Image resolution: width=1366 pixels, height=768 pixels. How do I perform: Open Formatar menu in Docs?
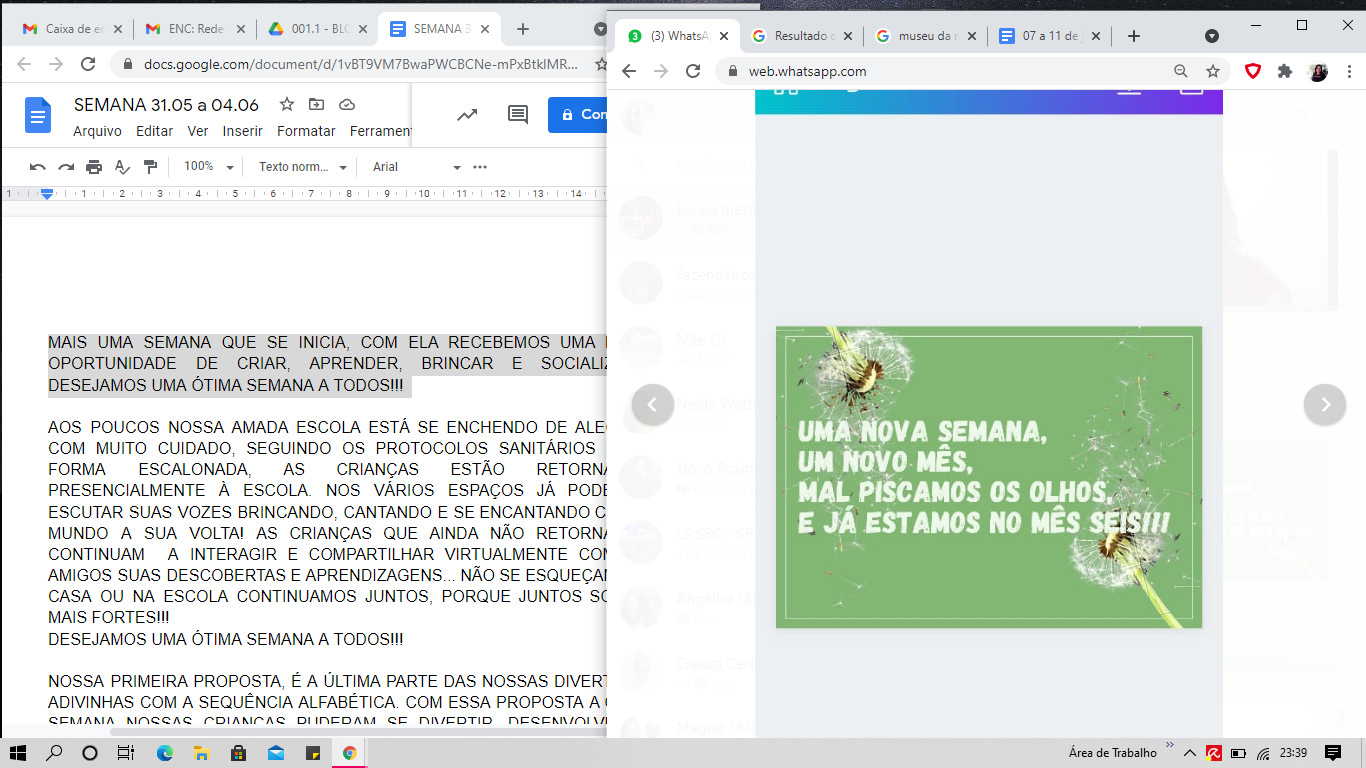coord(306,131)
